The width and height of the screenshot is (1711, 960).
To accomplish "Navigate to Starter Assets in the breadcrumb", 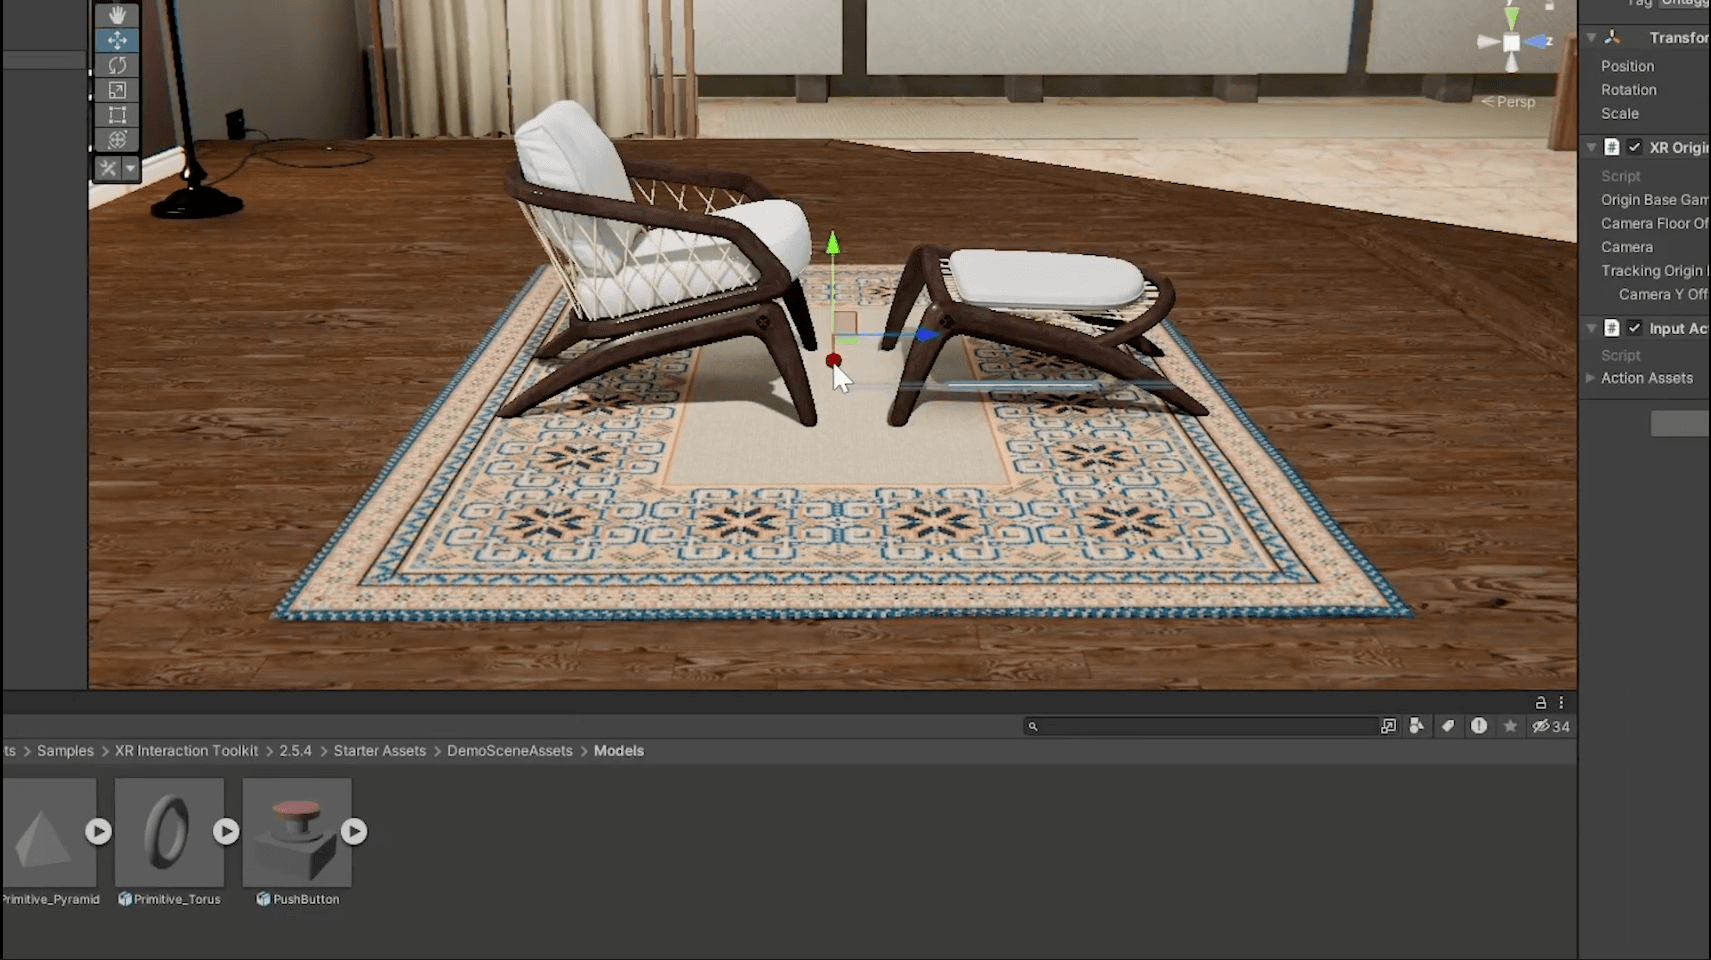I will coord(380,750).
